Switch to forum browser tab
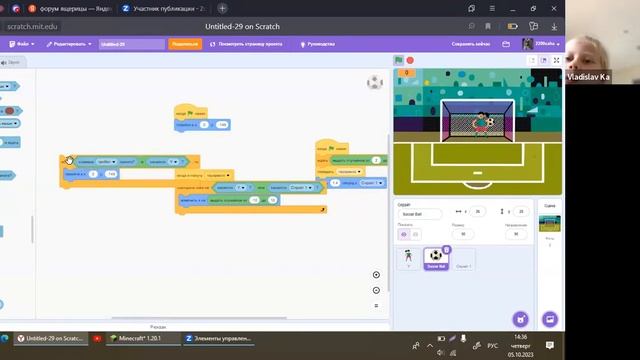Image resolution: width=640 pixels, height=360 pixels. pos(69,9)
